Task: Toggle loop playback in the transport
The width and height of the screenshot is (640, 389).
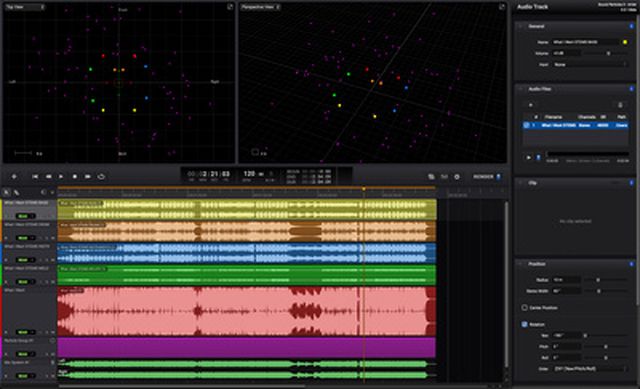Action: click(101, 177)
